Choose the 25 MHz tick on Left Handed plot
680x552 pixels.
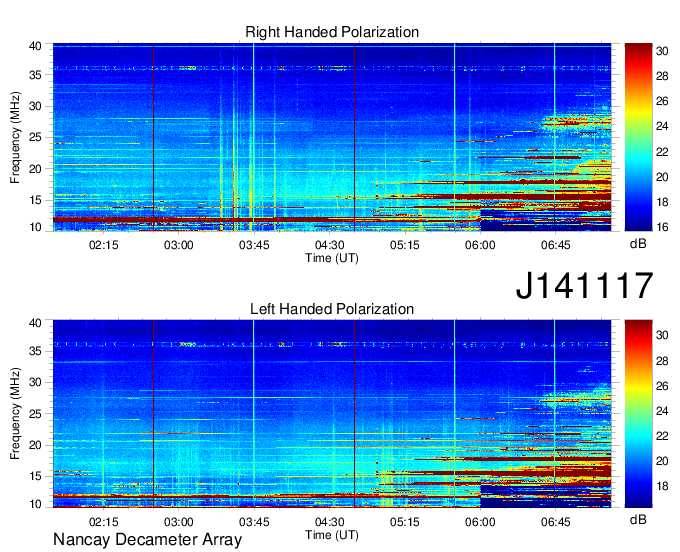(x=36, y=414)
